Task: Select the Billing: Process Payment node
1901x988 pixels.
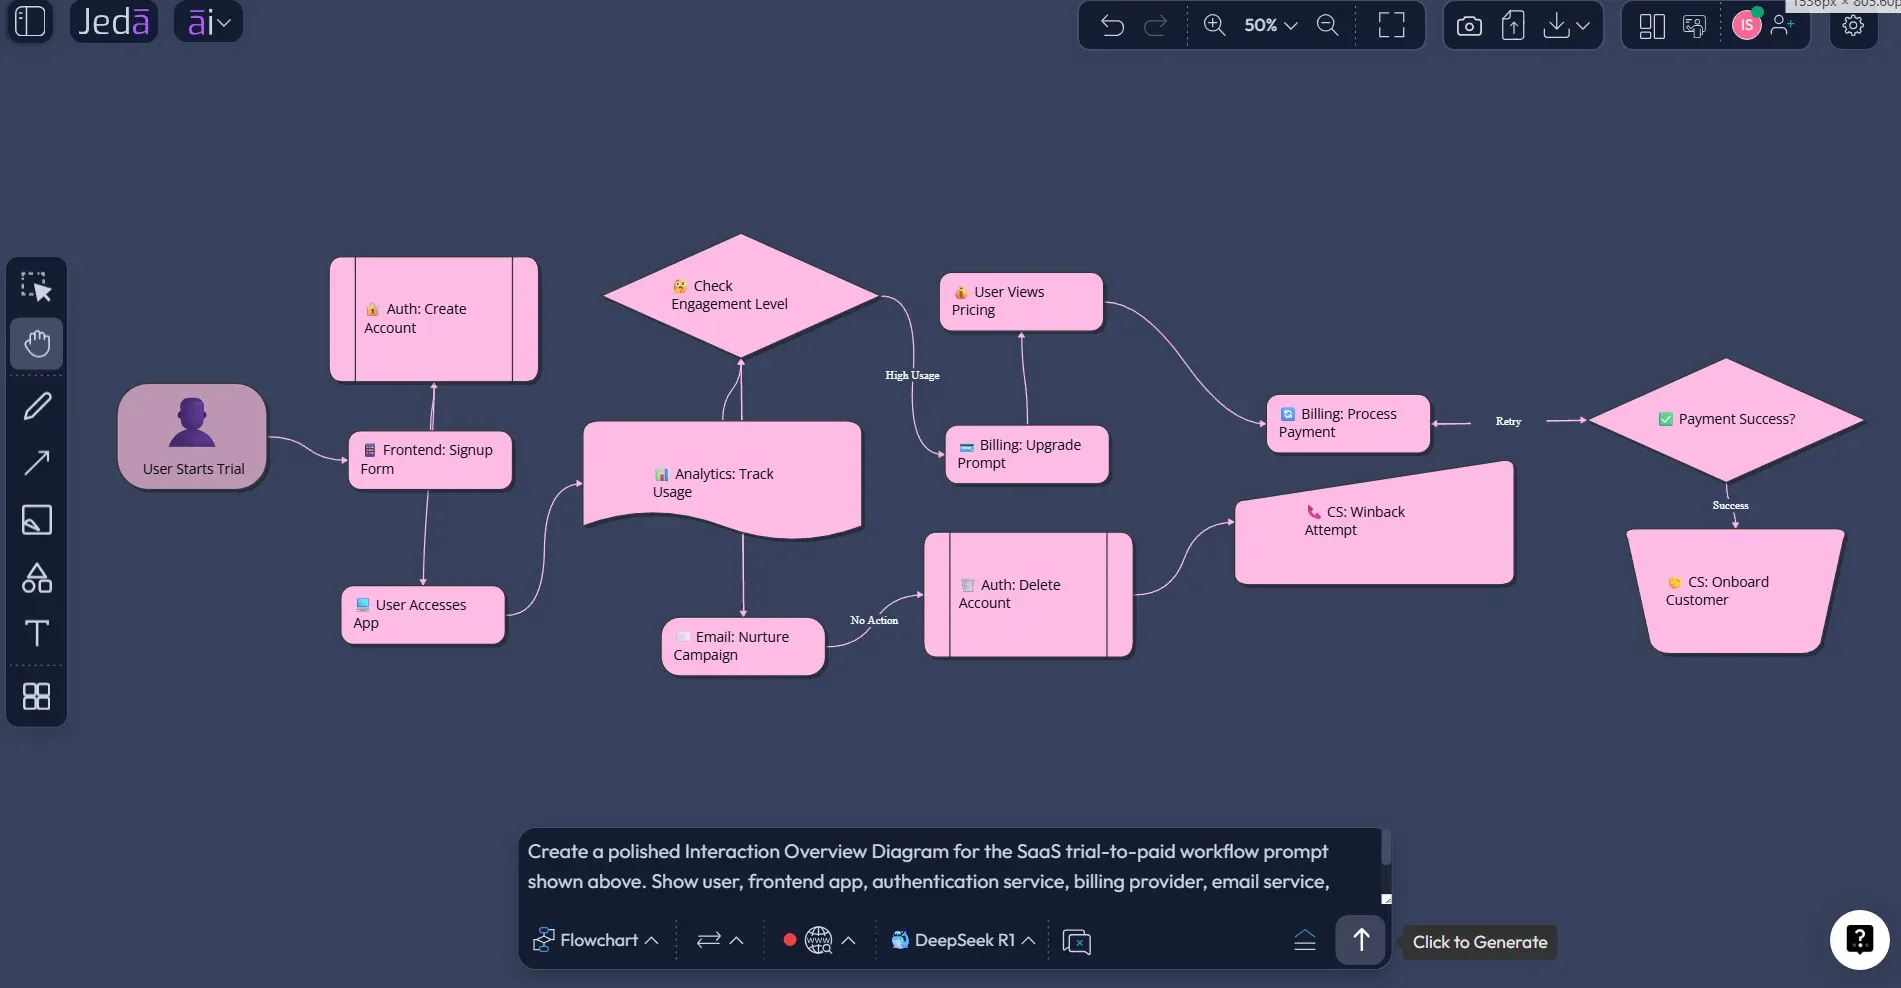Action: coord(1348,423)
